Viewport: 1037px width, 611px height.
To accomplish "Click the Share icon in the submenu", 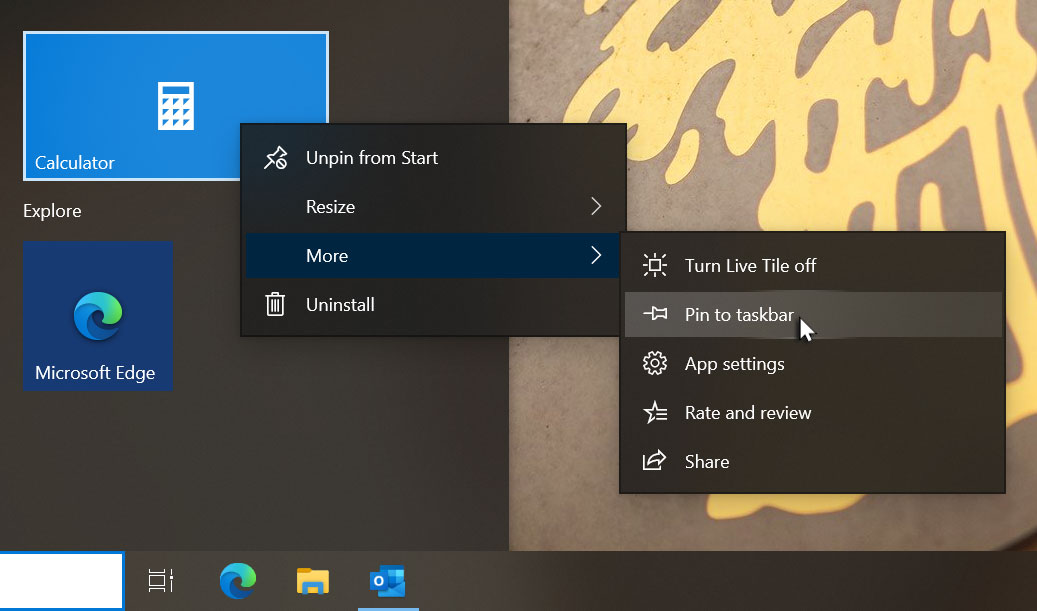I will 655,461.
